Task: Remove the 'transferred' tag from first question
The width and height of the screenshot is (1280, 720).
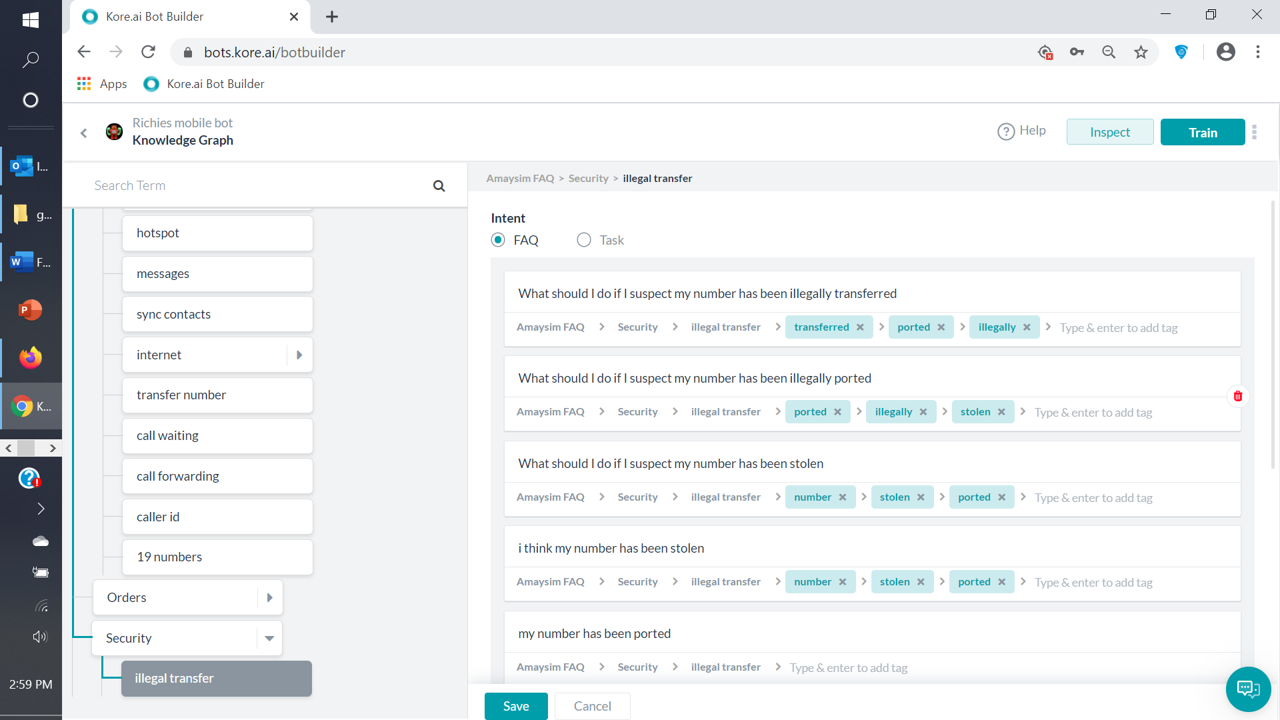Action: click(860, 327)
